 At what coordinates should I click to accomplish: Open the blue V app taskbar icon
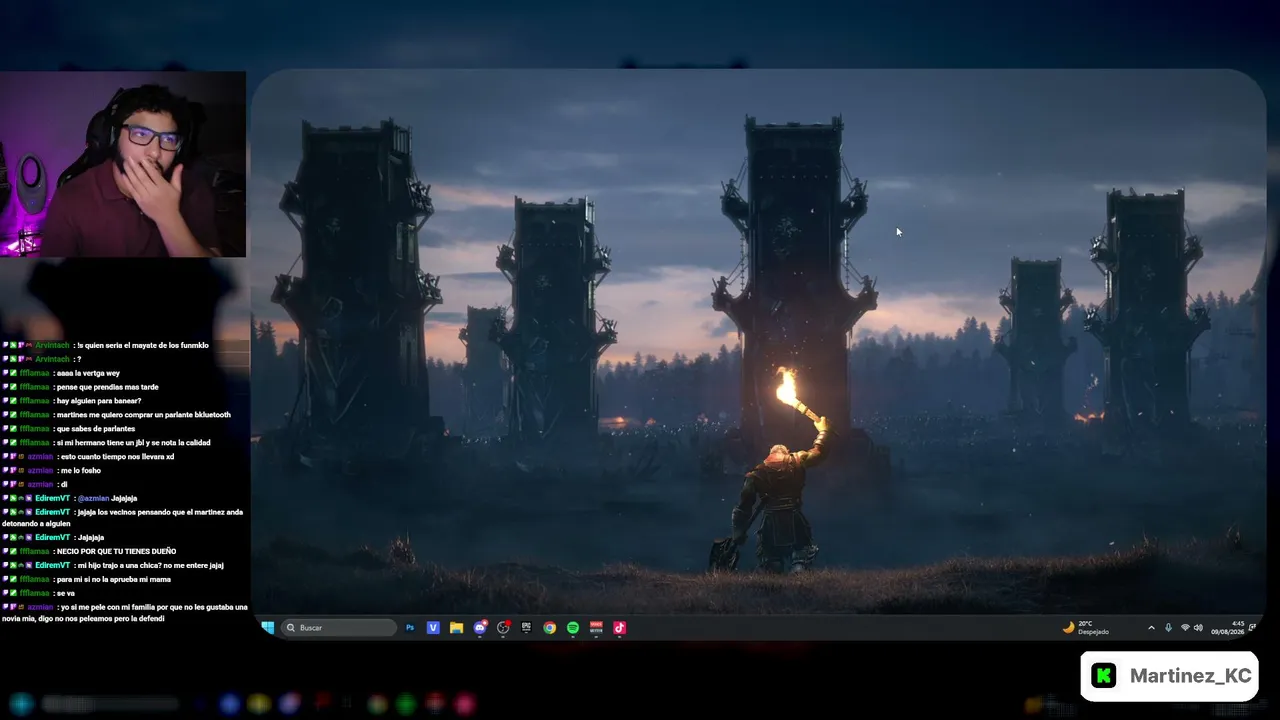(433, 628)
